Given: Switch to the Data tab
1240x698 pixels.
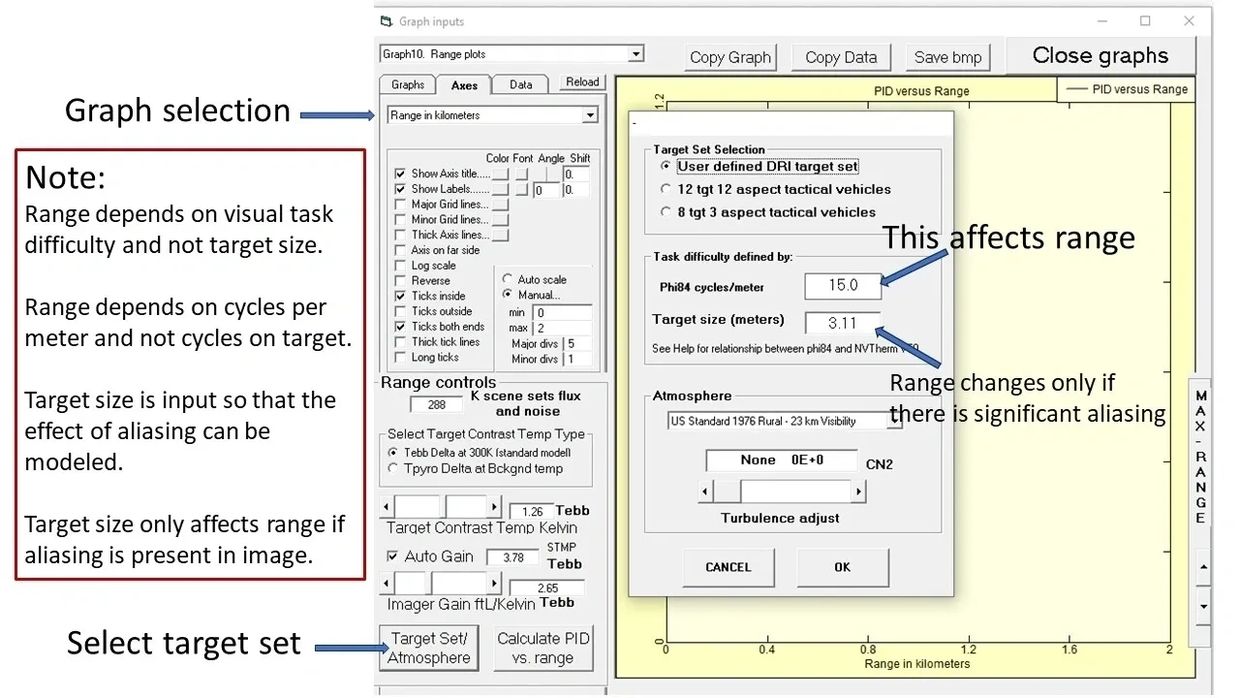Looking at the screenshot, I should click(x=521, y=85).
